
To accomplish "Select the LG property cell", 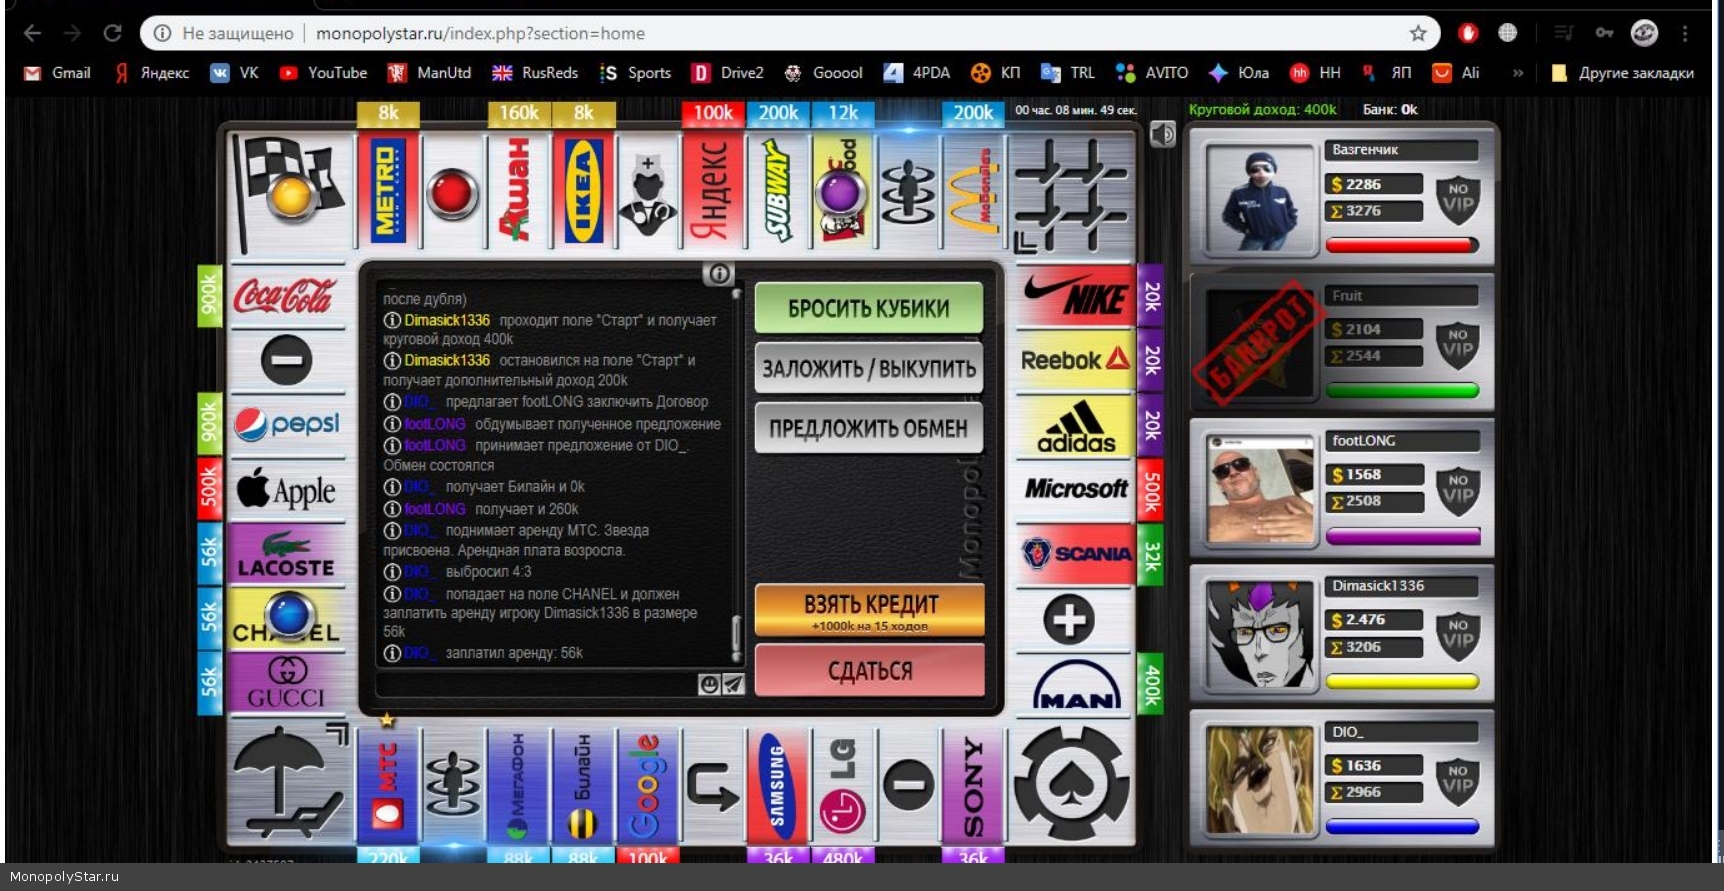I will click(x=843, y=786).
